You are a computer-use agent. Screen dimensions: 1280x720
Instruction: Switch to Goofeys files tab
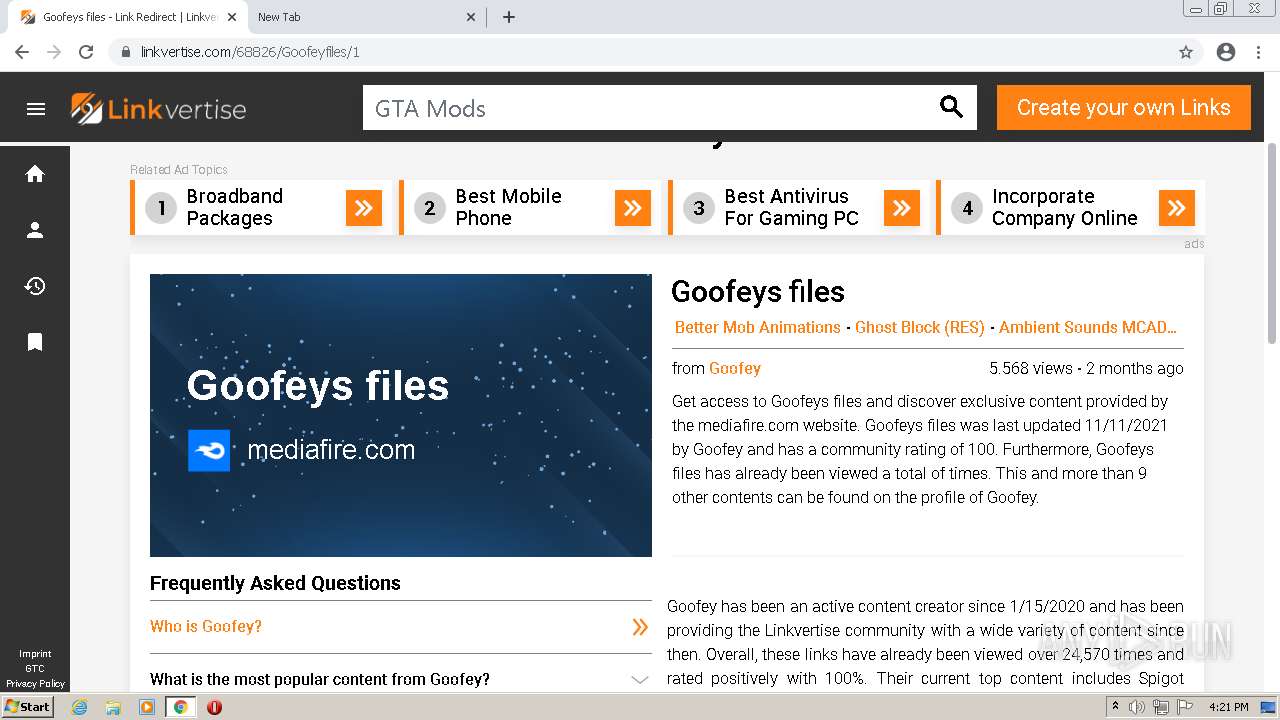pyautogui.click(x=128, y=17)
